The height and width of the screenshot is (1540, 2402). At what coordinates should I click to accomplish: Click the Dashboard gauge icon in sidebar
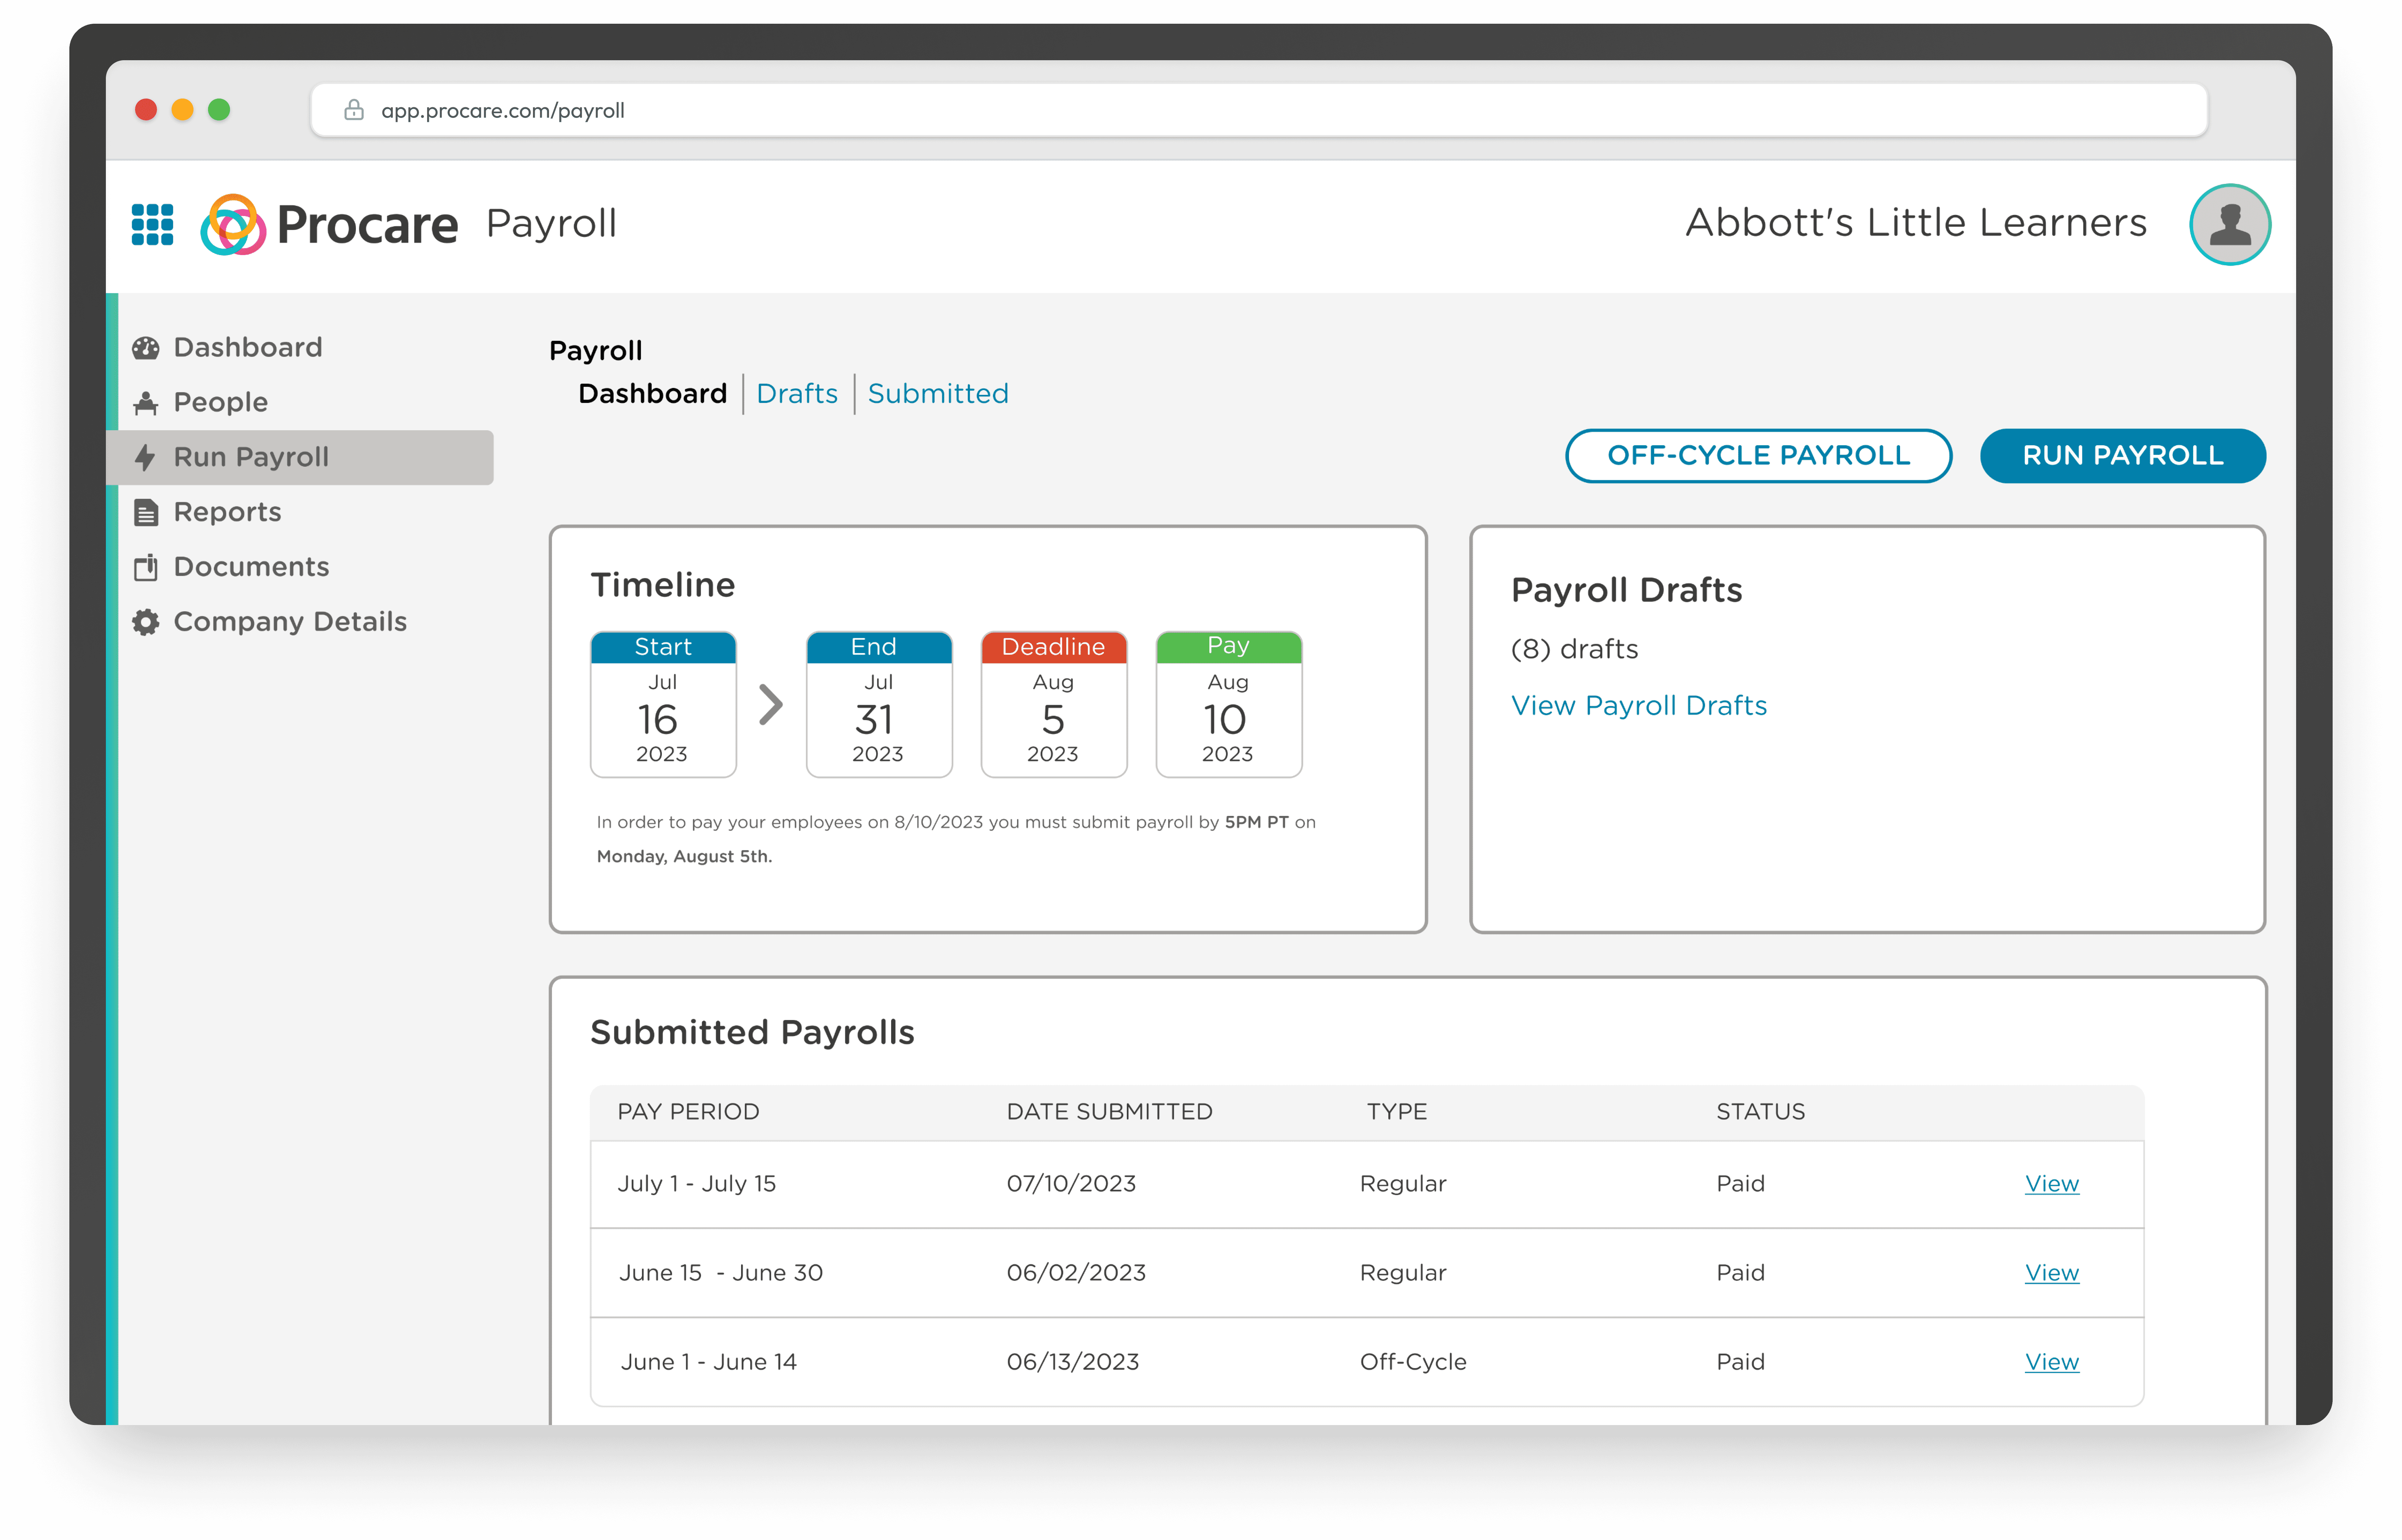[146, 348]
